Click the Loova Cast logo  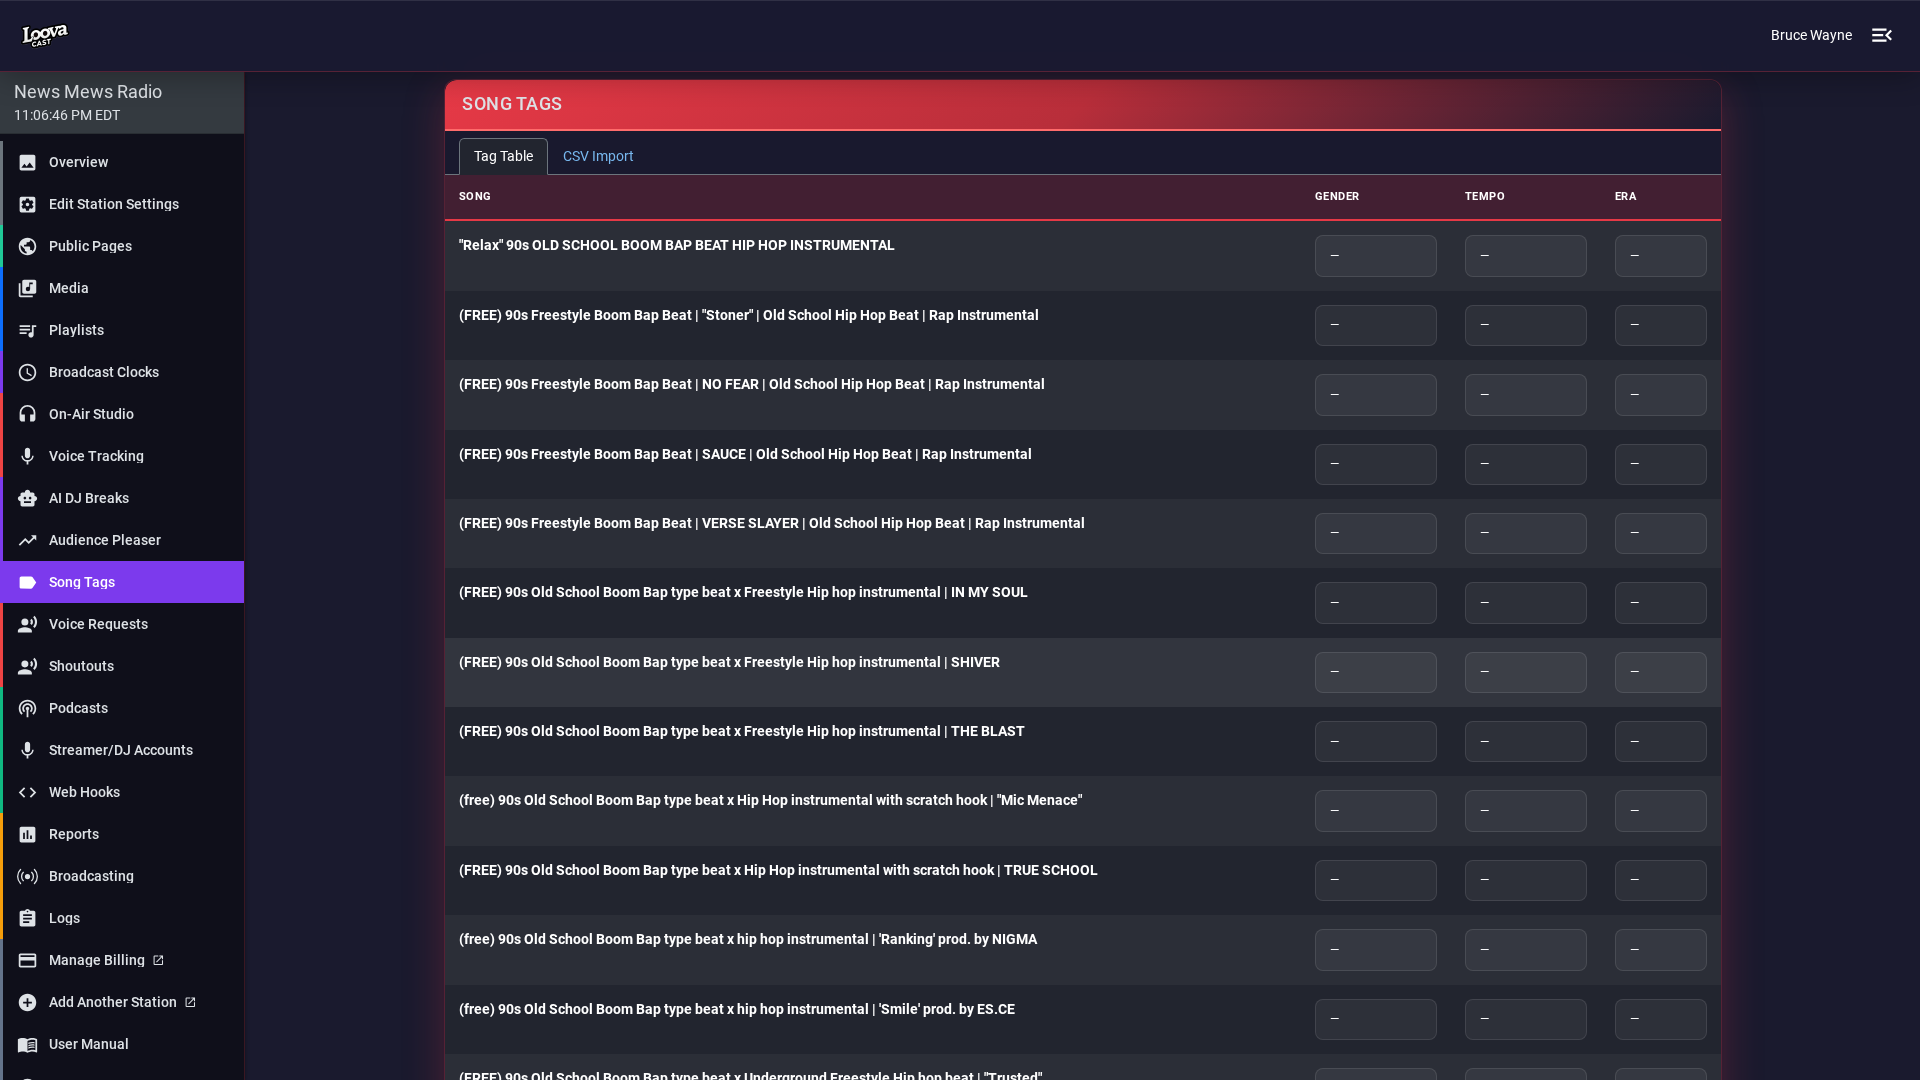45,35
